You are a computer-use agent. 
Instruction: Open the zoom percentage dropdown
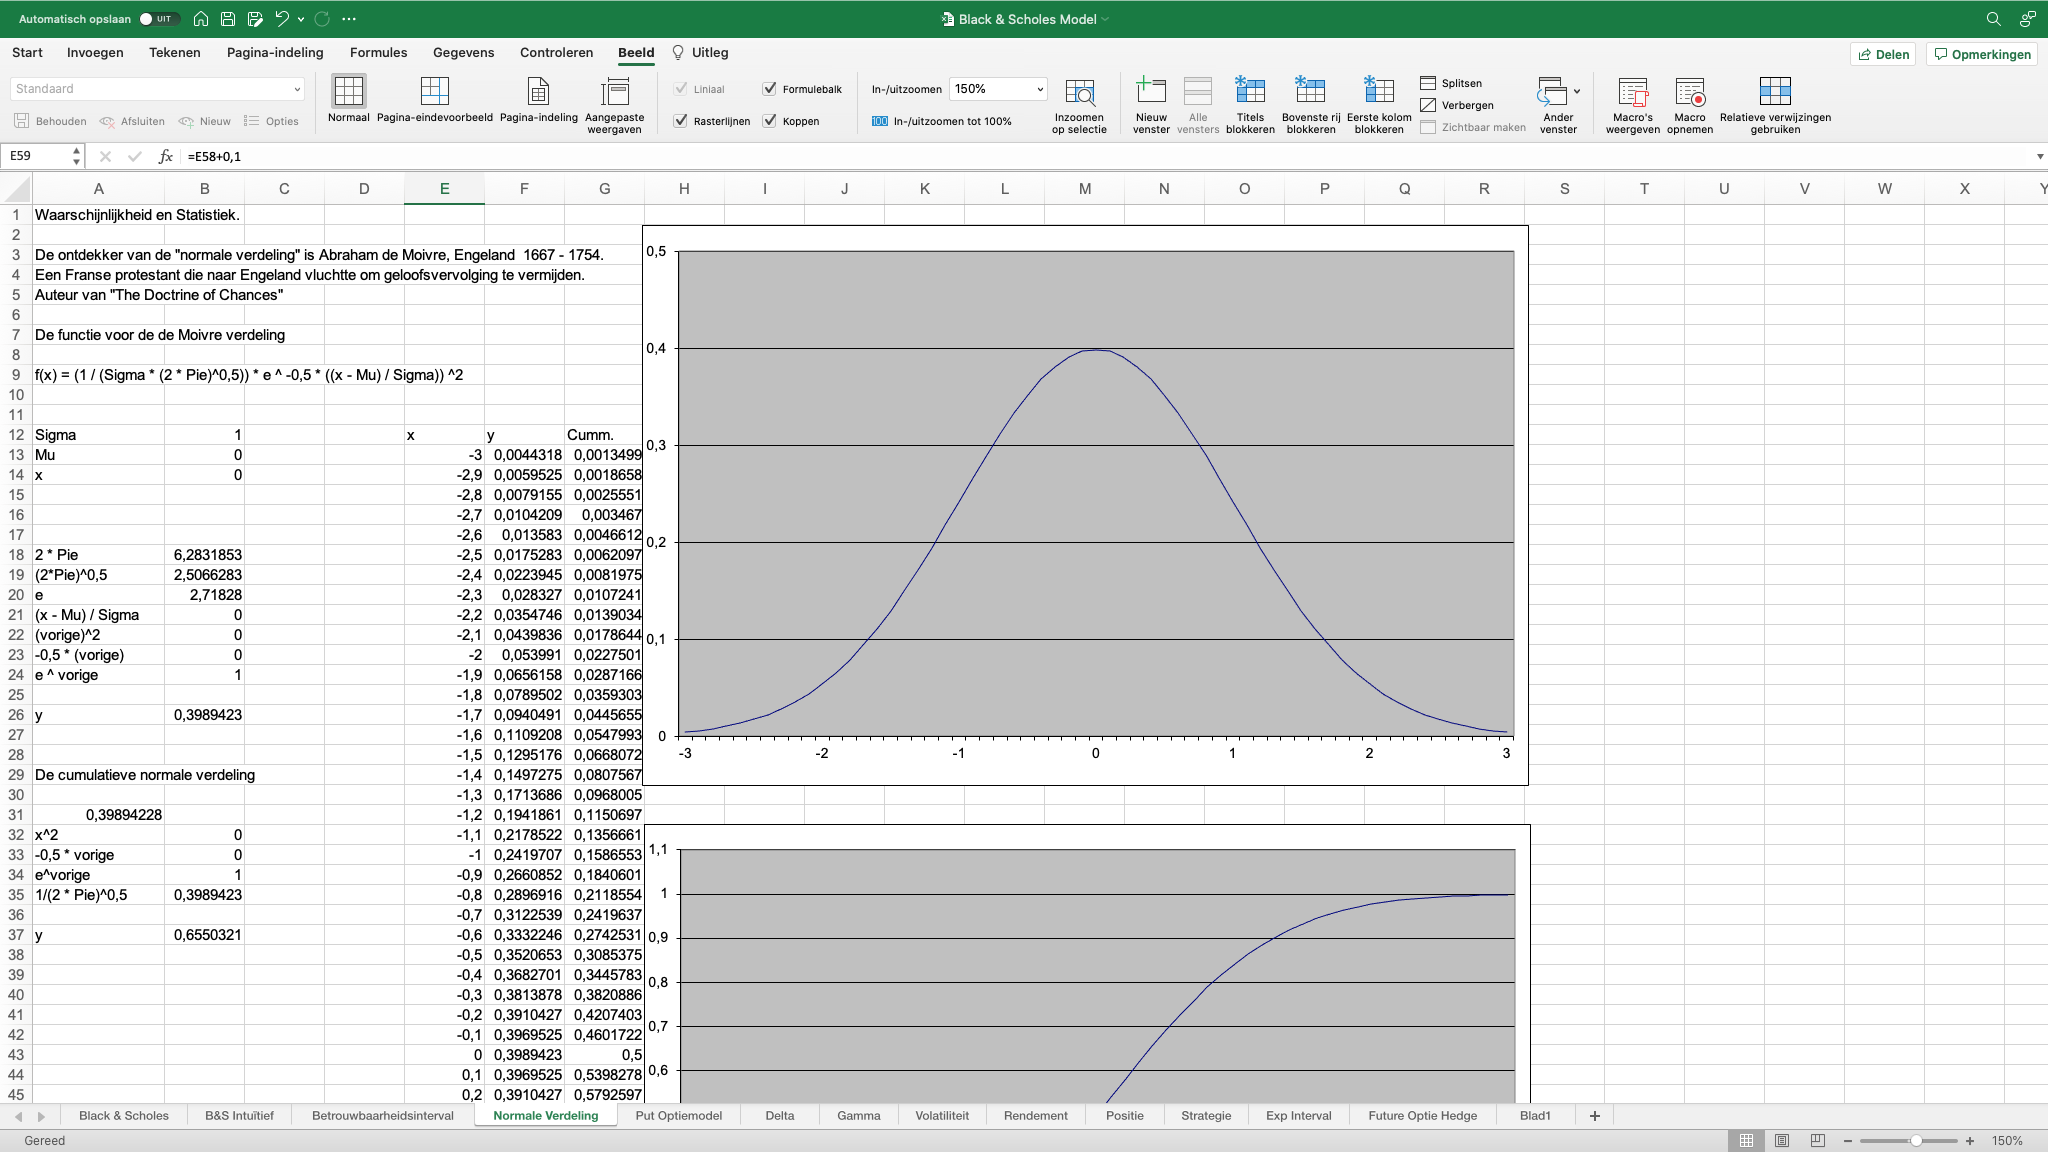coord(1040,89)
